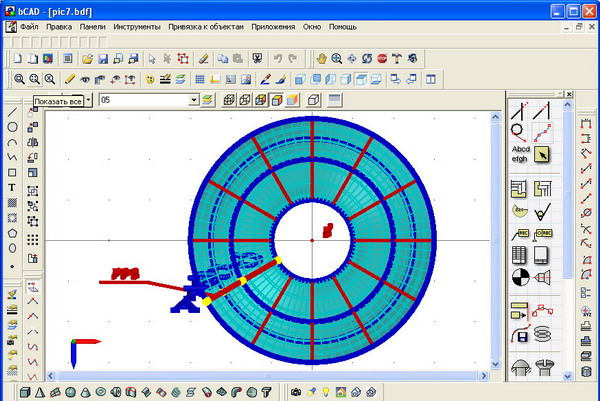The height and width of the screenshot is (401, 600).
Task: Select the Circle drawing tool
Action: pos(12,127)
